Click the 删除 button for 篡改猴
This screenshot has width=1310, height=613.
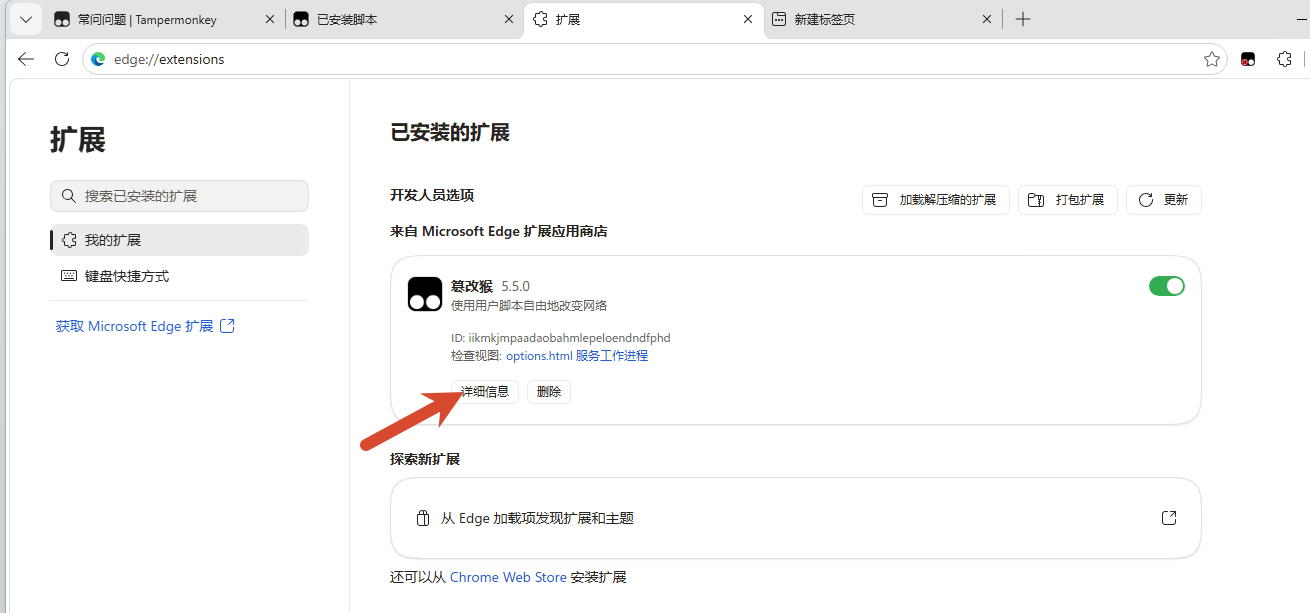pyautogui.click(x=549, y=392)
